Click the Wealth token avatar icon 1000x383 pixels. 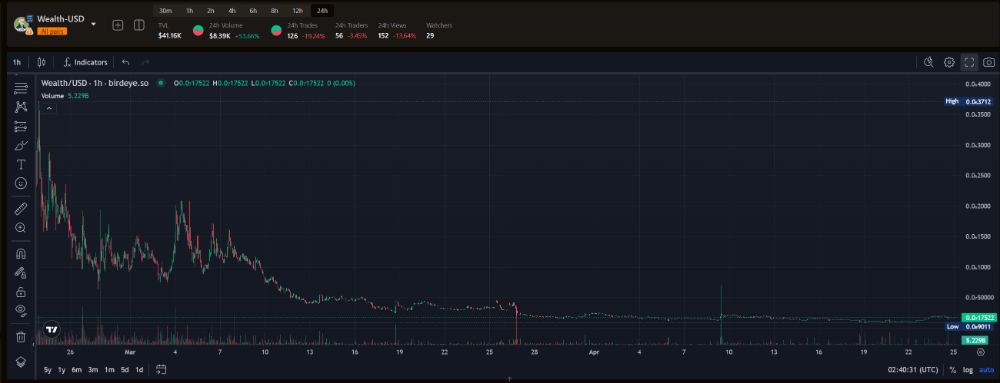(x=23, y=24)
